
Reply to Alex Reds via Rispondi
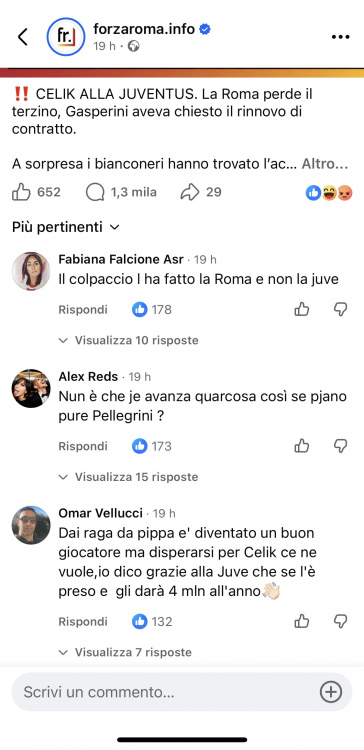click(x=83, y=446)
